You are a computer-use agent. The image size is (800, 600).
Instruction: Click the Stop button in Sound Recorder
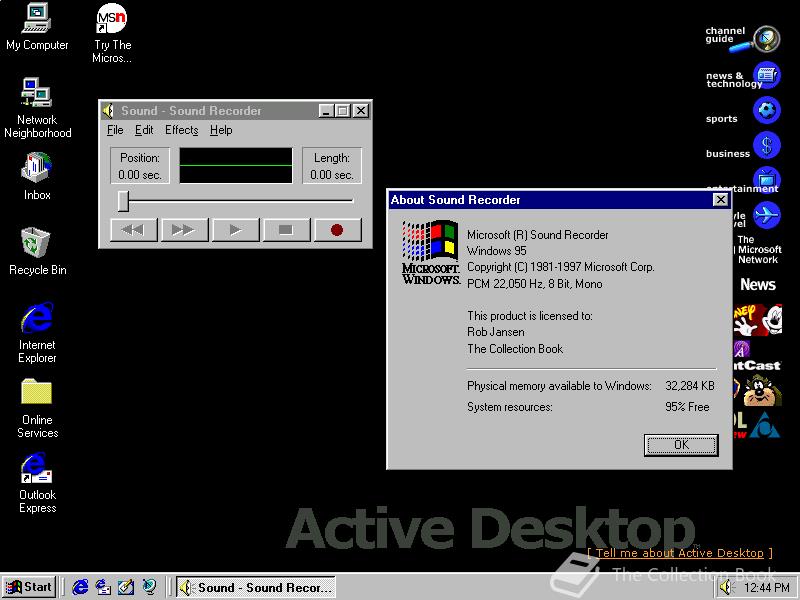(x=286, y=230)
